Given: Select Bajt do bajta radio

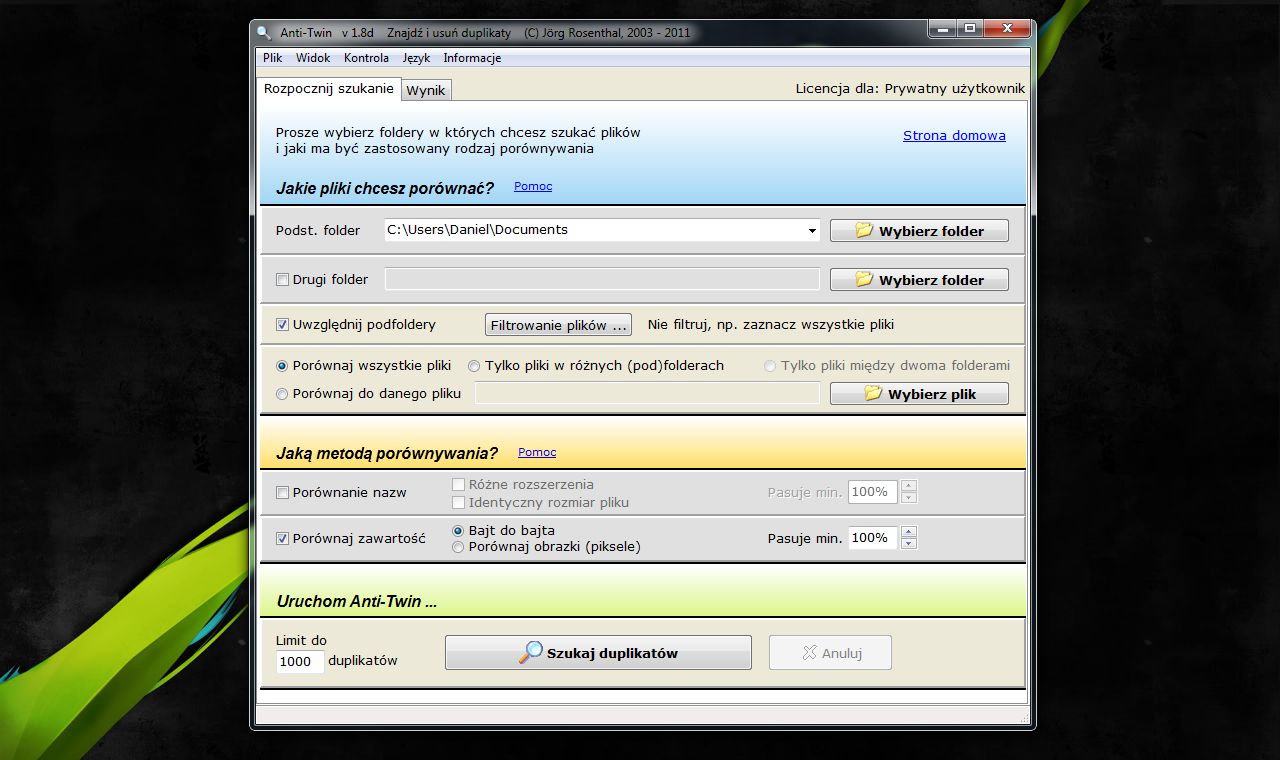Looking at the screenshot, I should point(458,530).
